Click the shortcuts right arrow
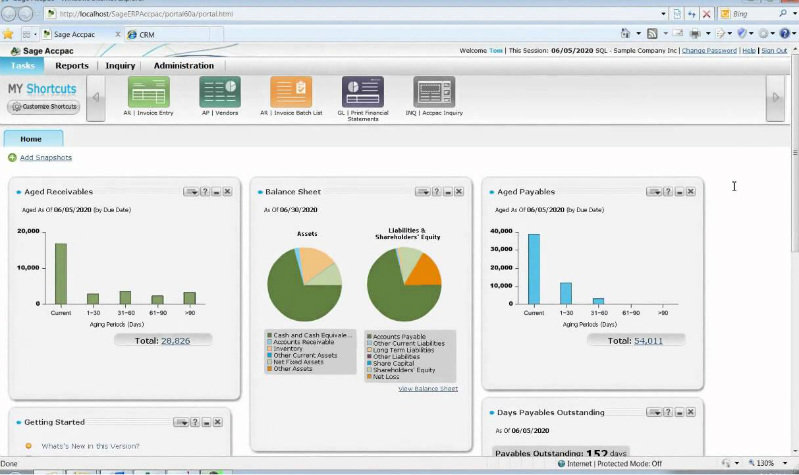 coord(776,98)
